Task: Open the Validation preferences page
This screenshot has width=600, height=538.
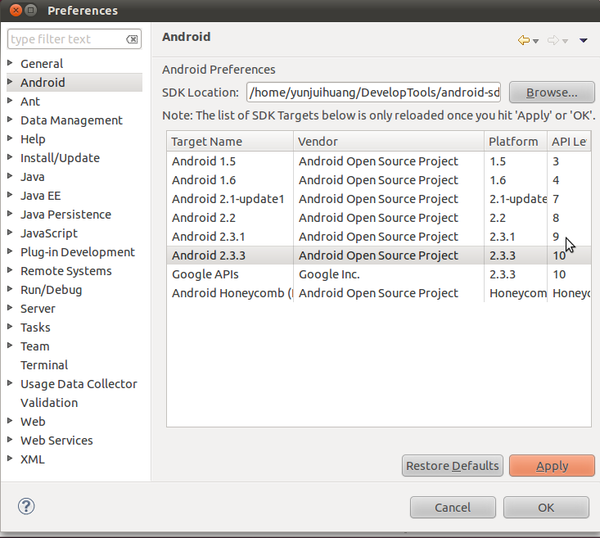Action: pos(49,403)
